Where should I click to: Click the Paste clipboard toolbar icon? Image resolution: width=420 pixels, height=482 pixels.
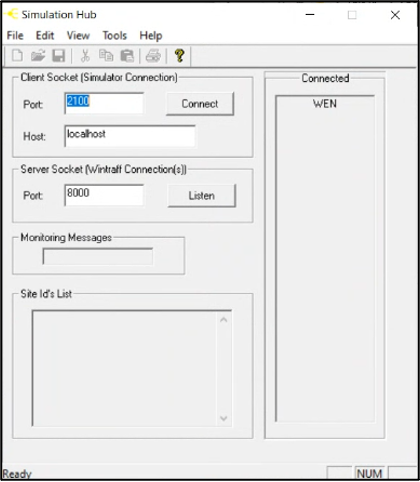coord(127,56)
